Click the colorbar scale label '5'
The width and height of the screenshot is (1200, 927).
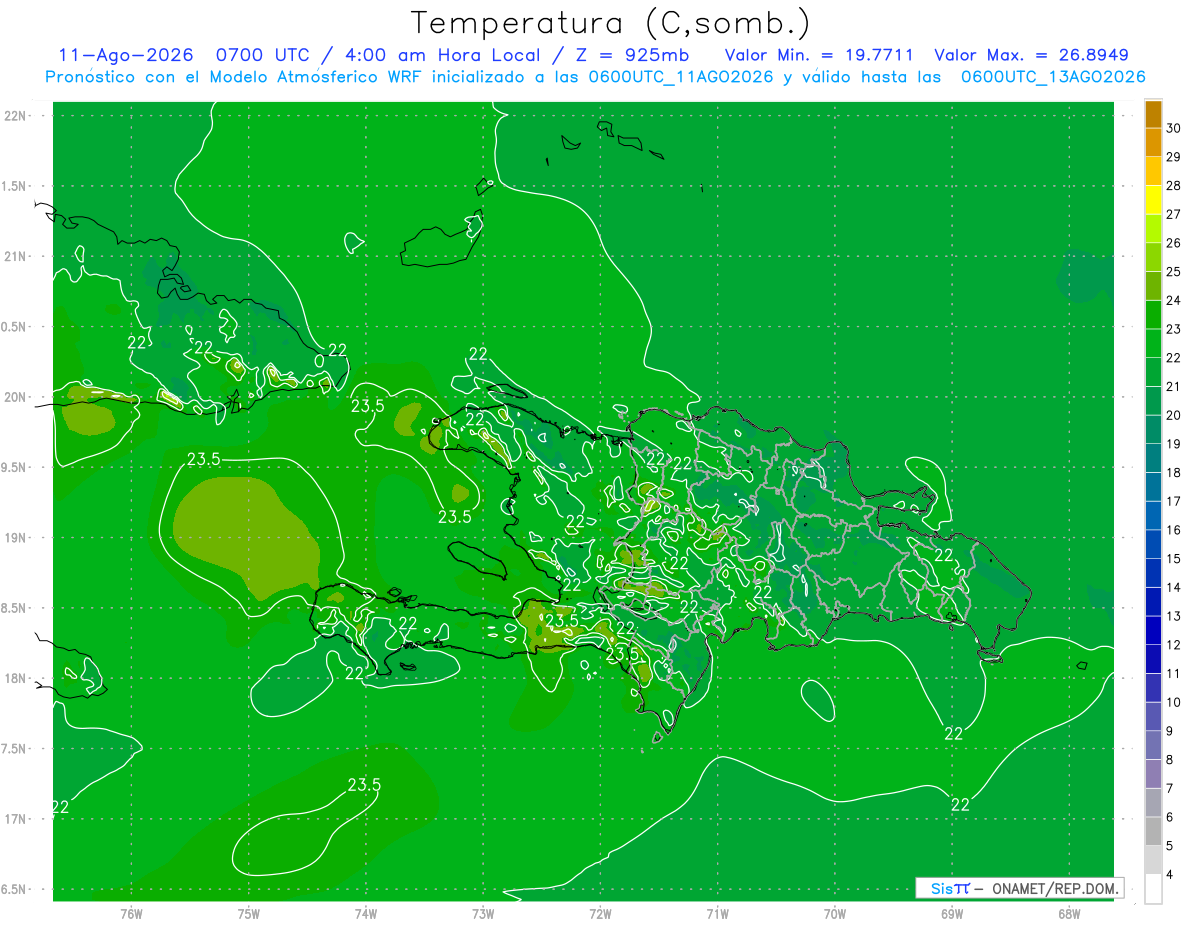[x=1171, y=845]
